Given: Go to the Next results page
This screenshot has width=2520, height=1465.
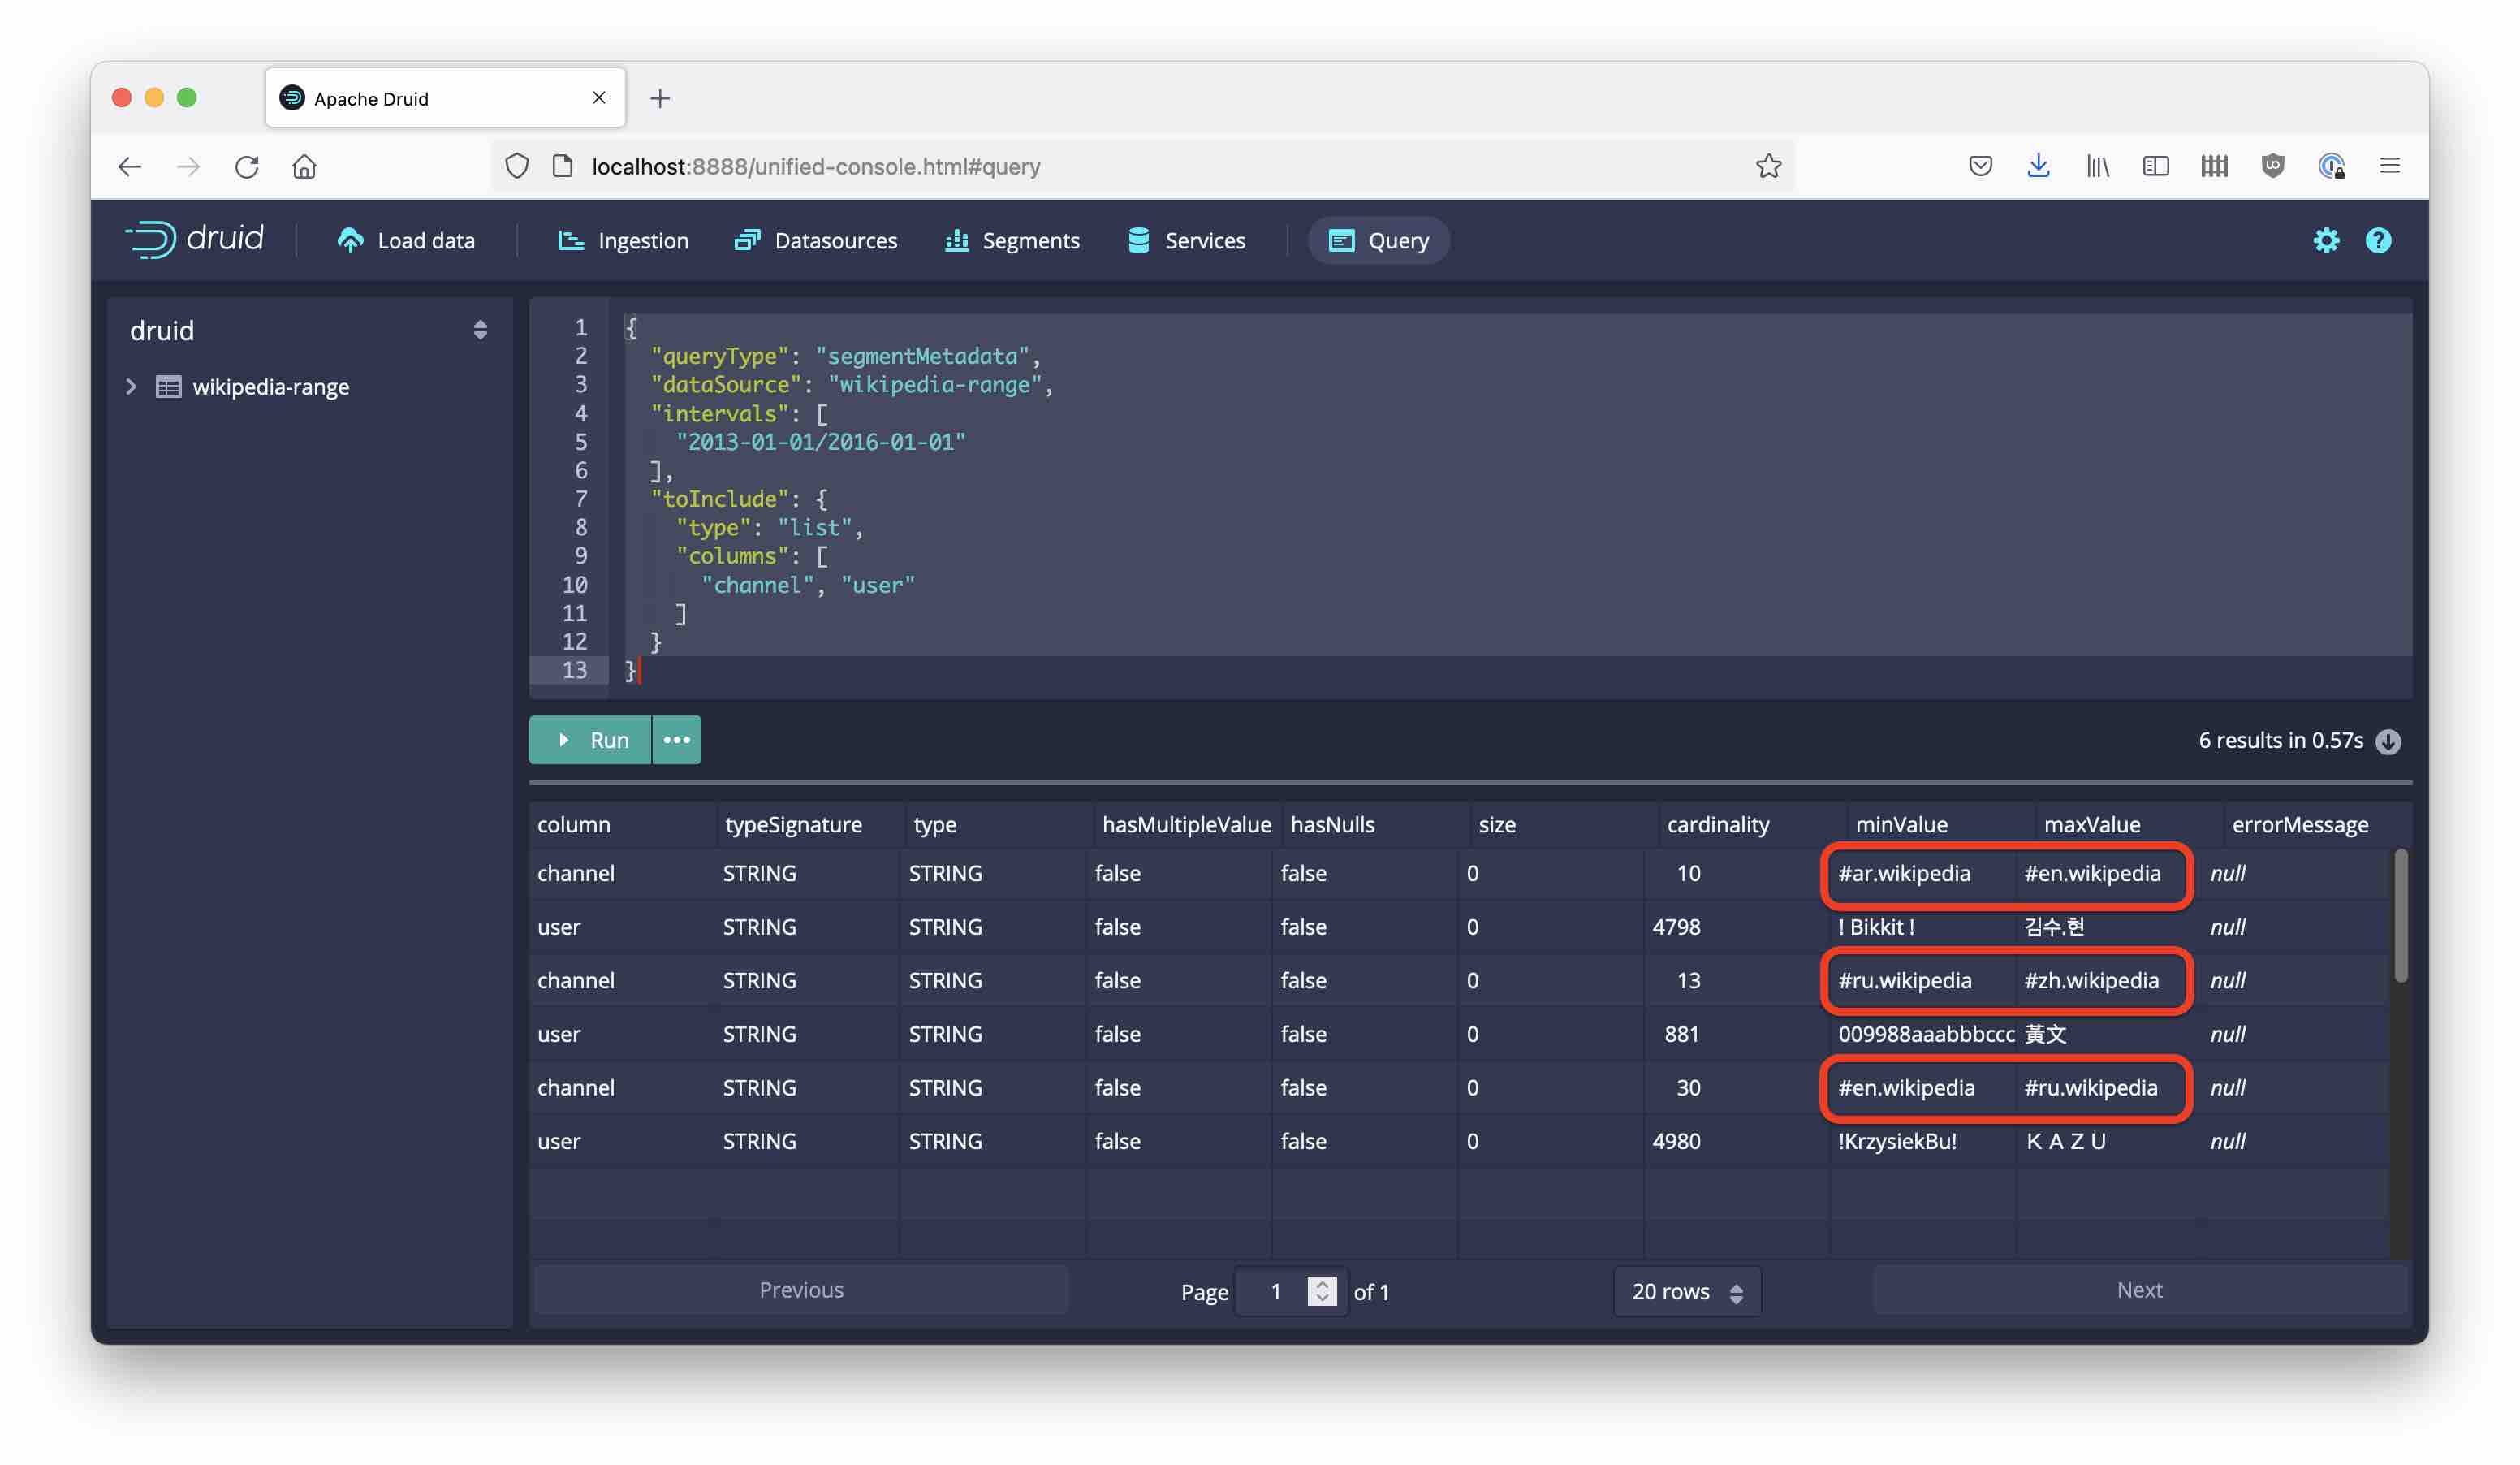Looking at the screenshot, I should pos(2139,1290).
